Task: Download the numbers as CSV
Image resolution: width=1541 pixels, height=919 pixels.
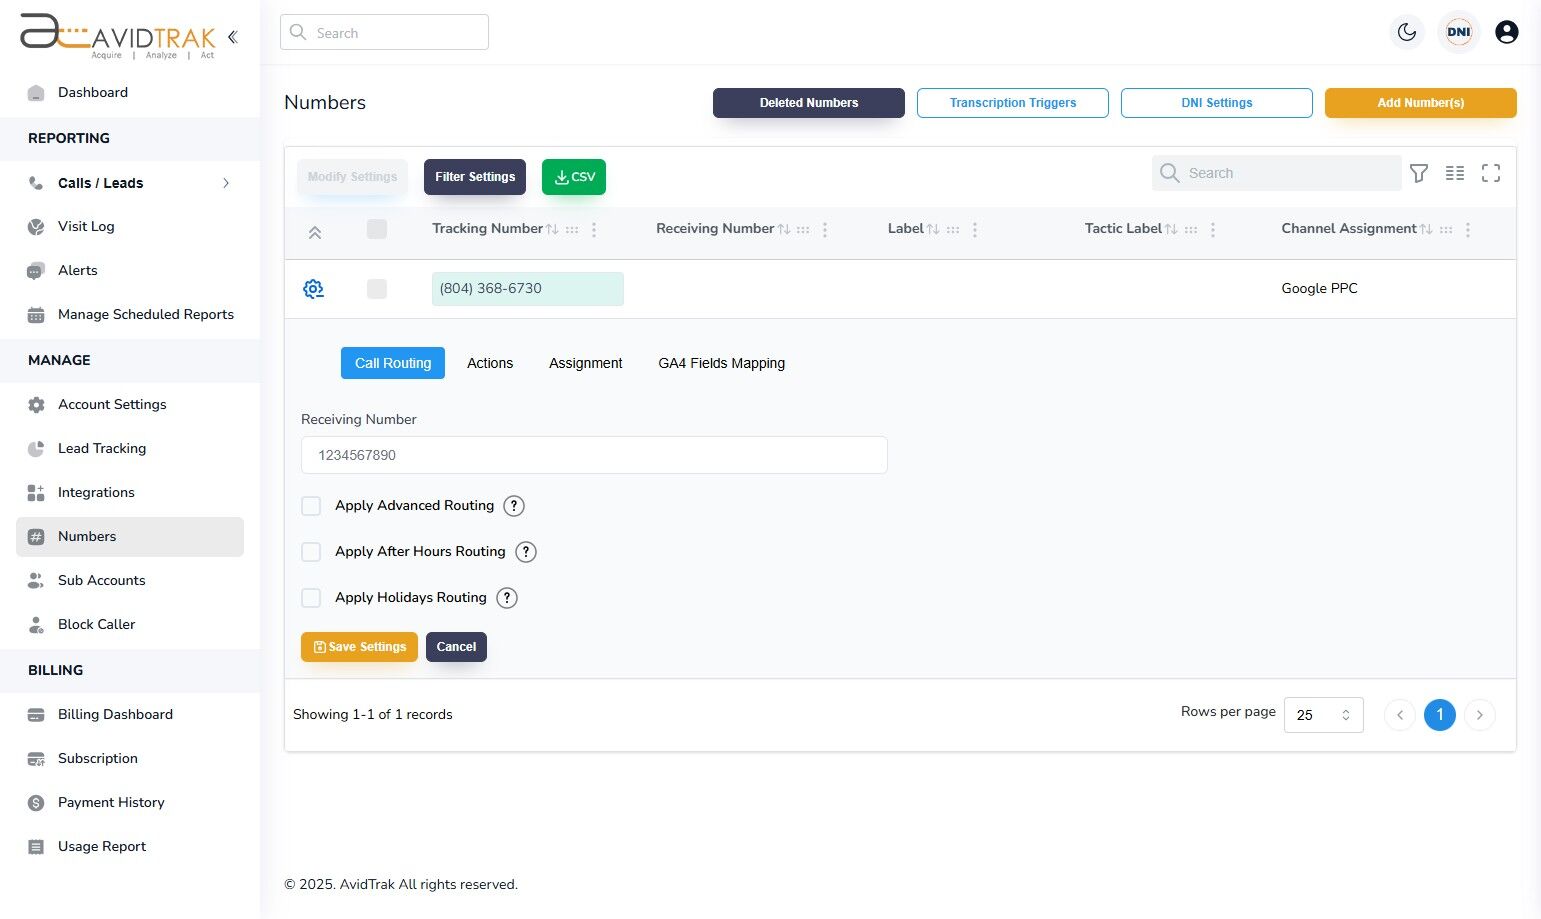Action: point(574,177)
